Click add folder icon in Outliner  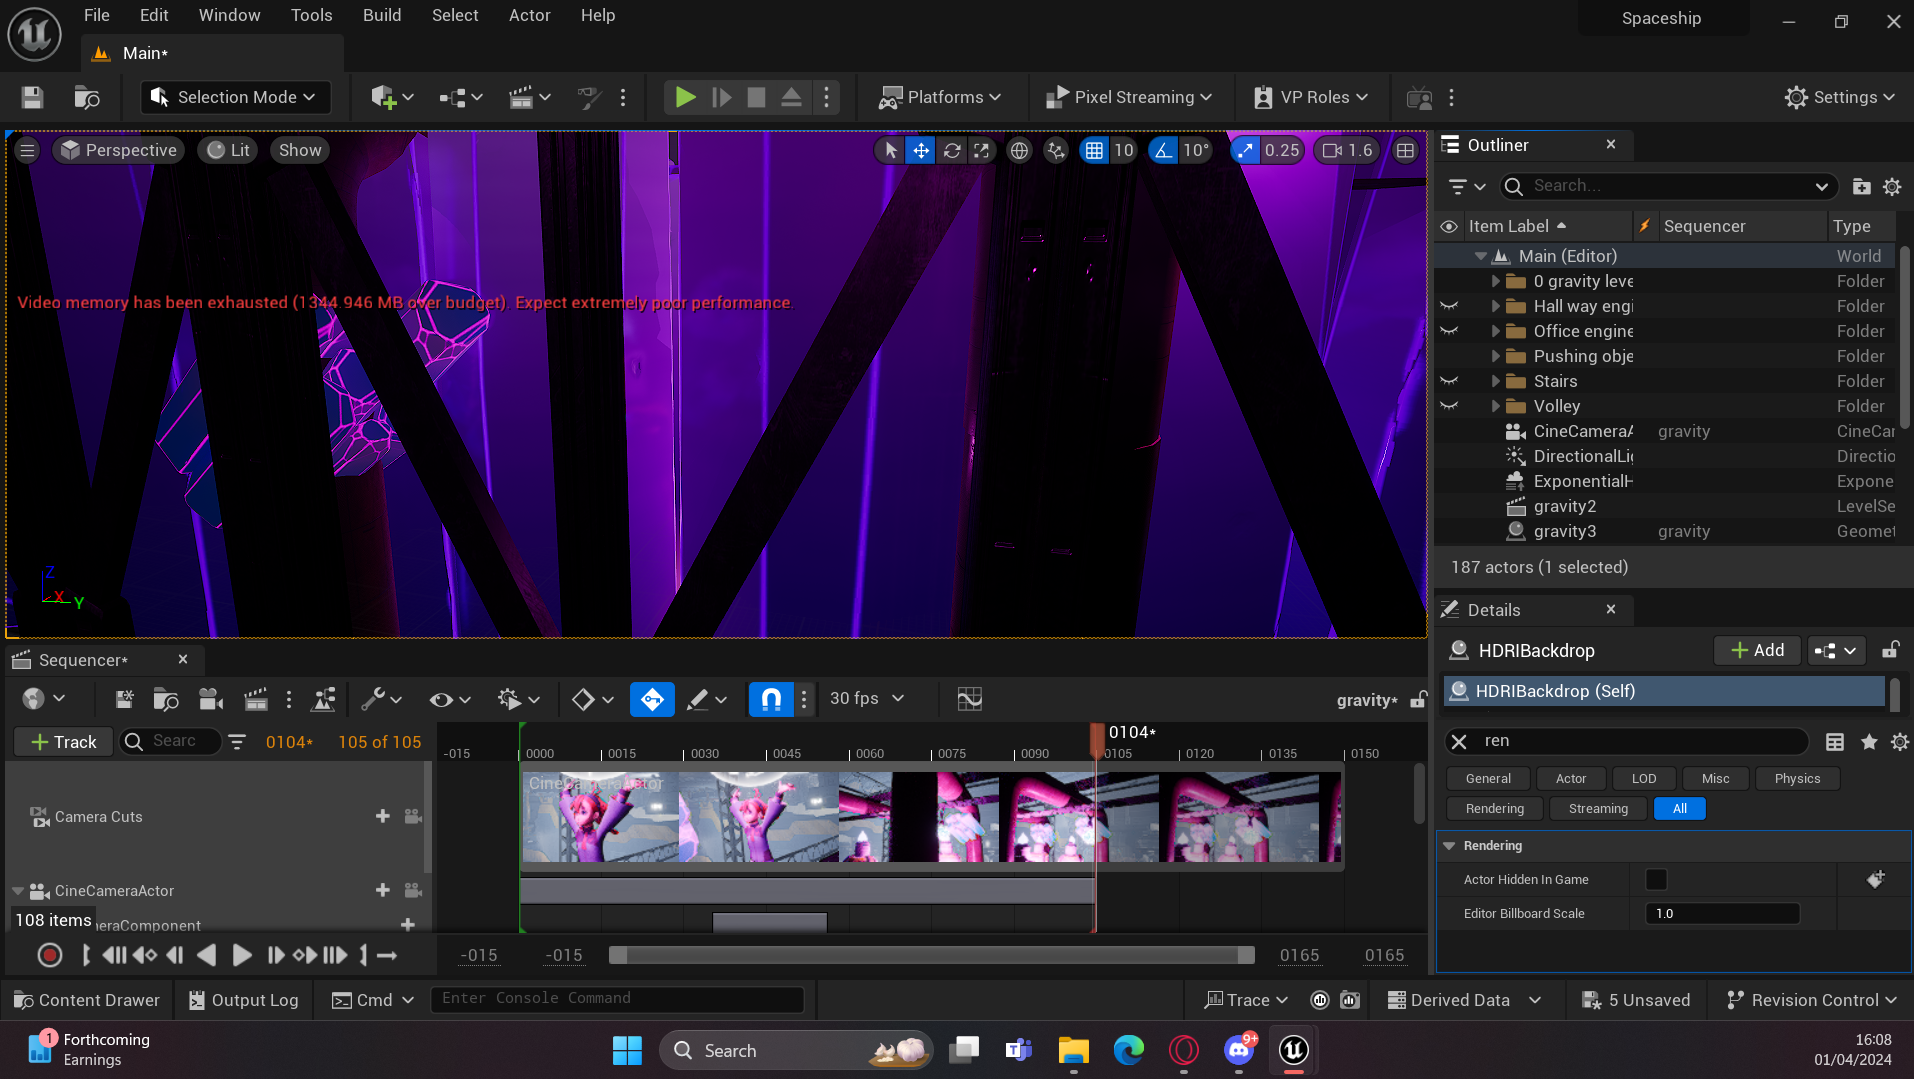pos(1861,186)
